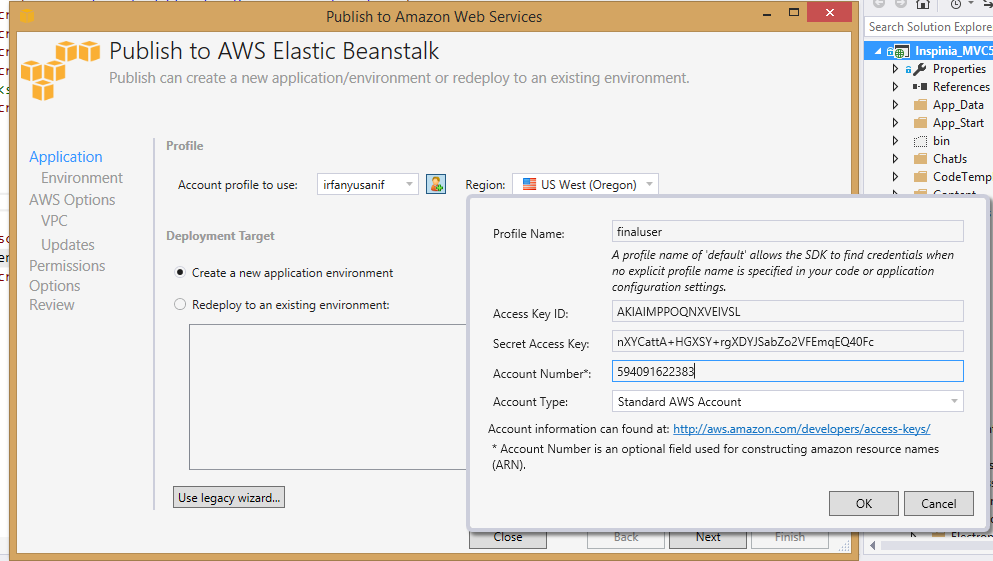Go to the Review wizard step

tap(52, 305)
